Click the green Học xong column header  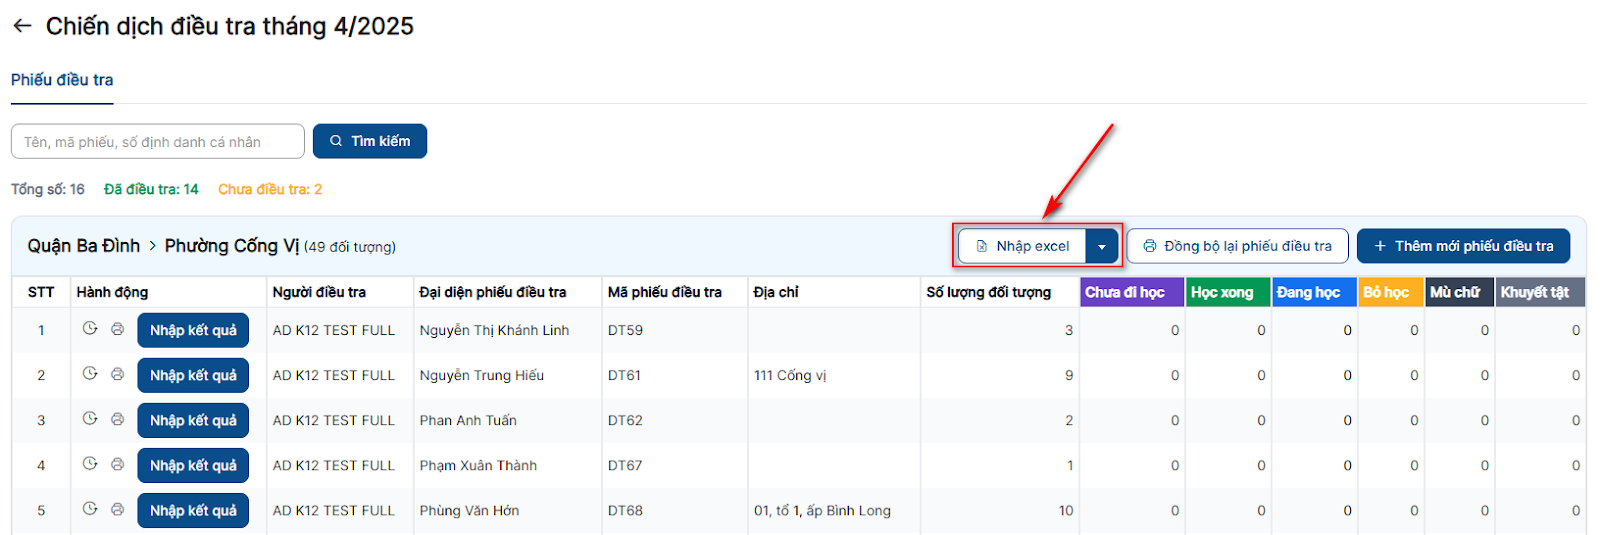click(1222, 292)
